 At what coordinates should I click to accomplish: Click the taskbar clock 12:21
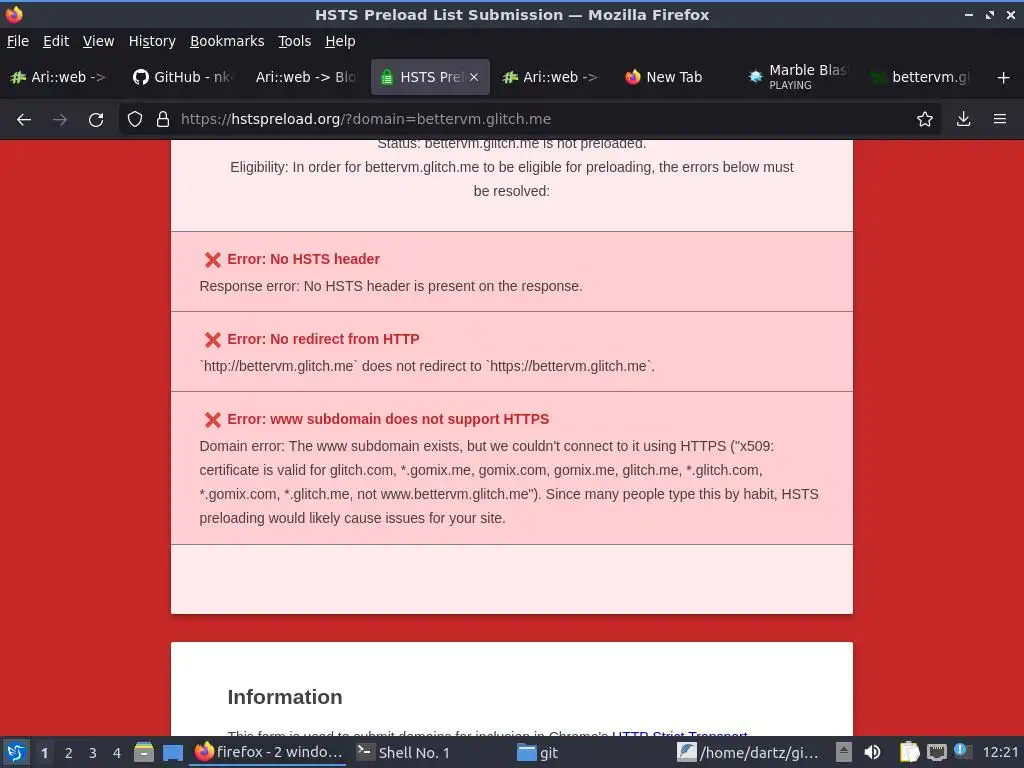pyautogui.click(x=1000, y=752)
